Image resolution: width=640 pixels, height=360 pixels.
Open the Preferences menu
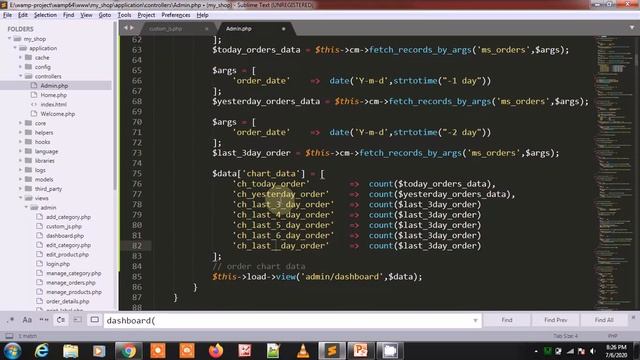(x=176, y=15)
